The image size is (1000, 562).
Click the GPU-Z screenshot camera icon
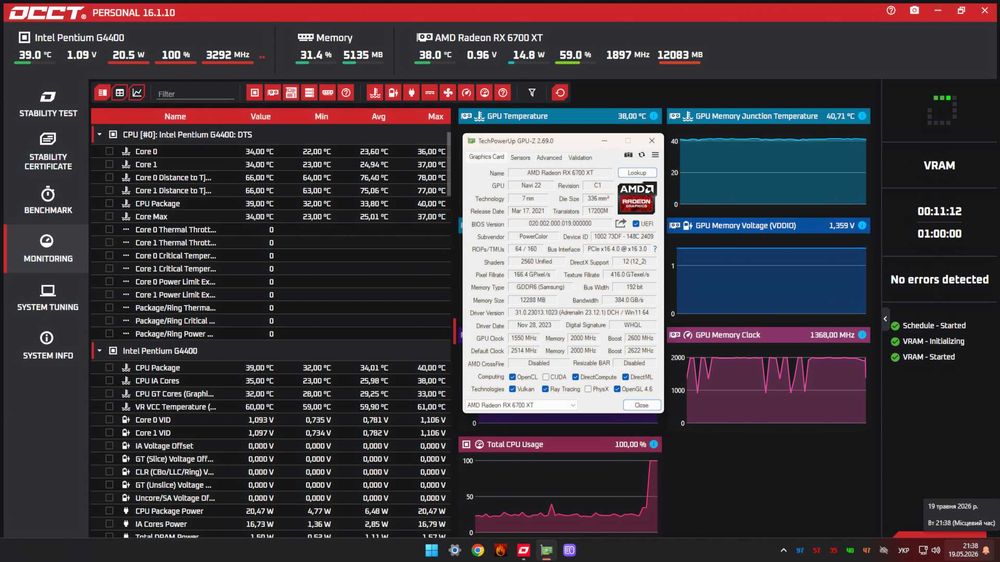[628, 155]
